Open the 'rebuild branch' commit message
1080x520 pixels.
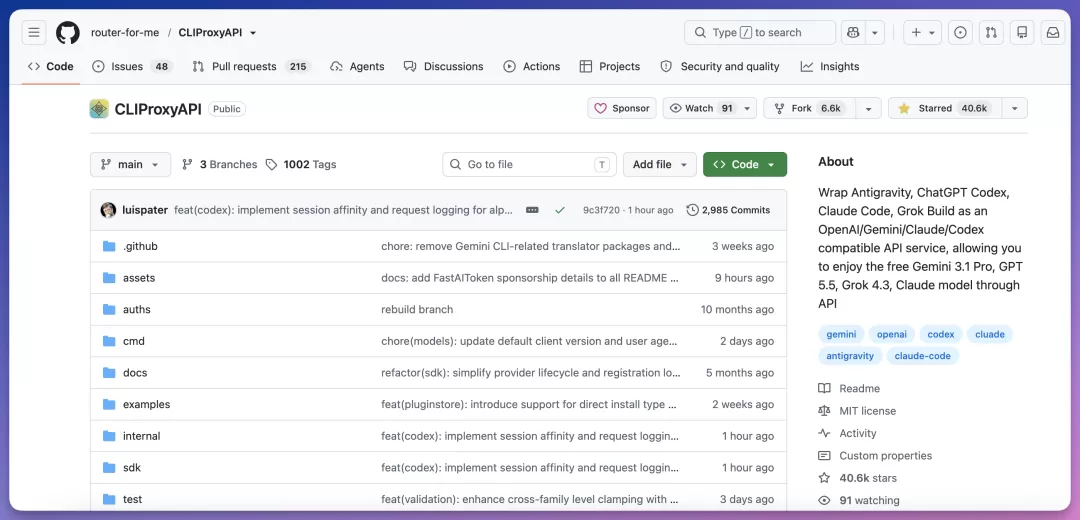pos(417,309)
